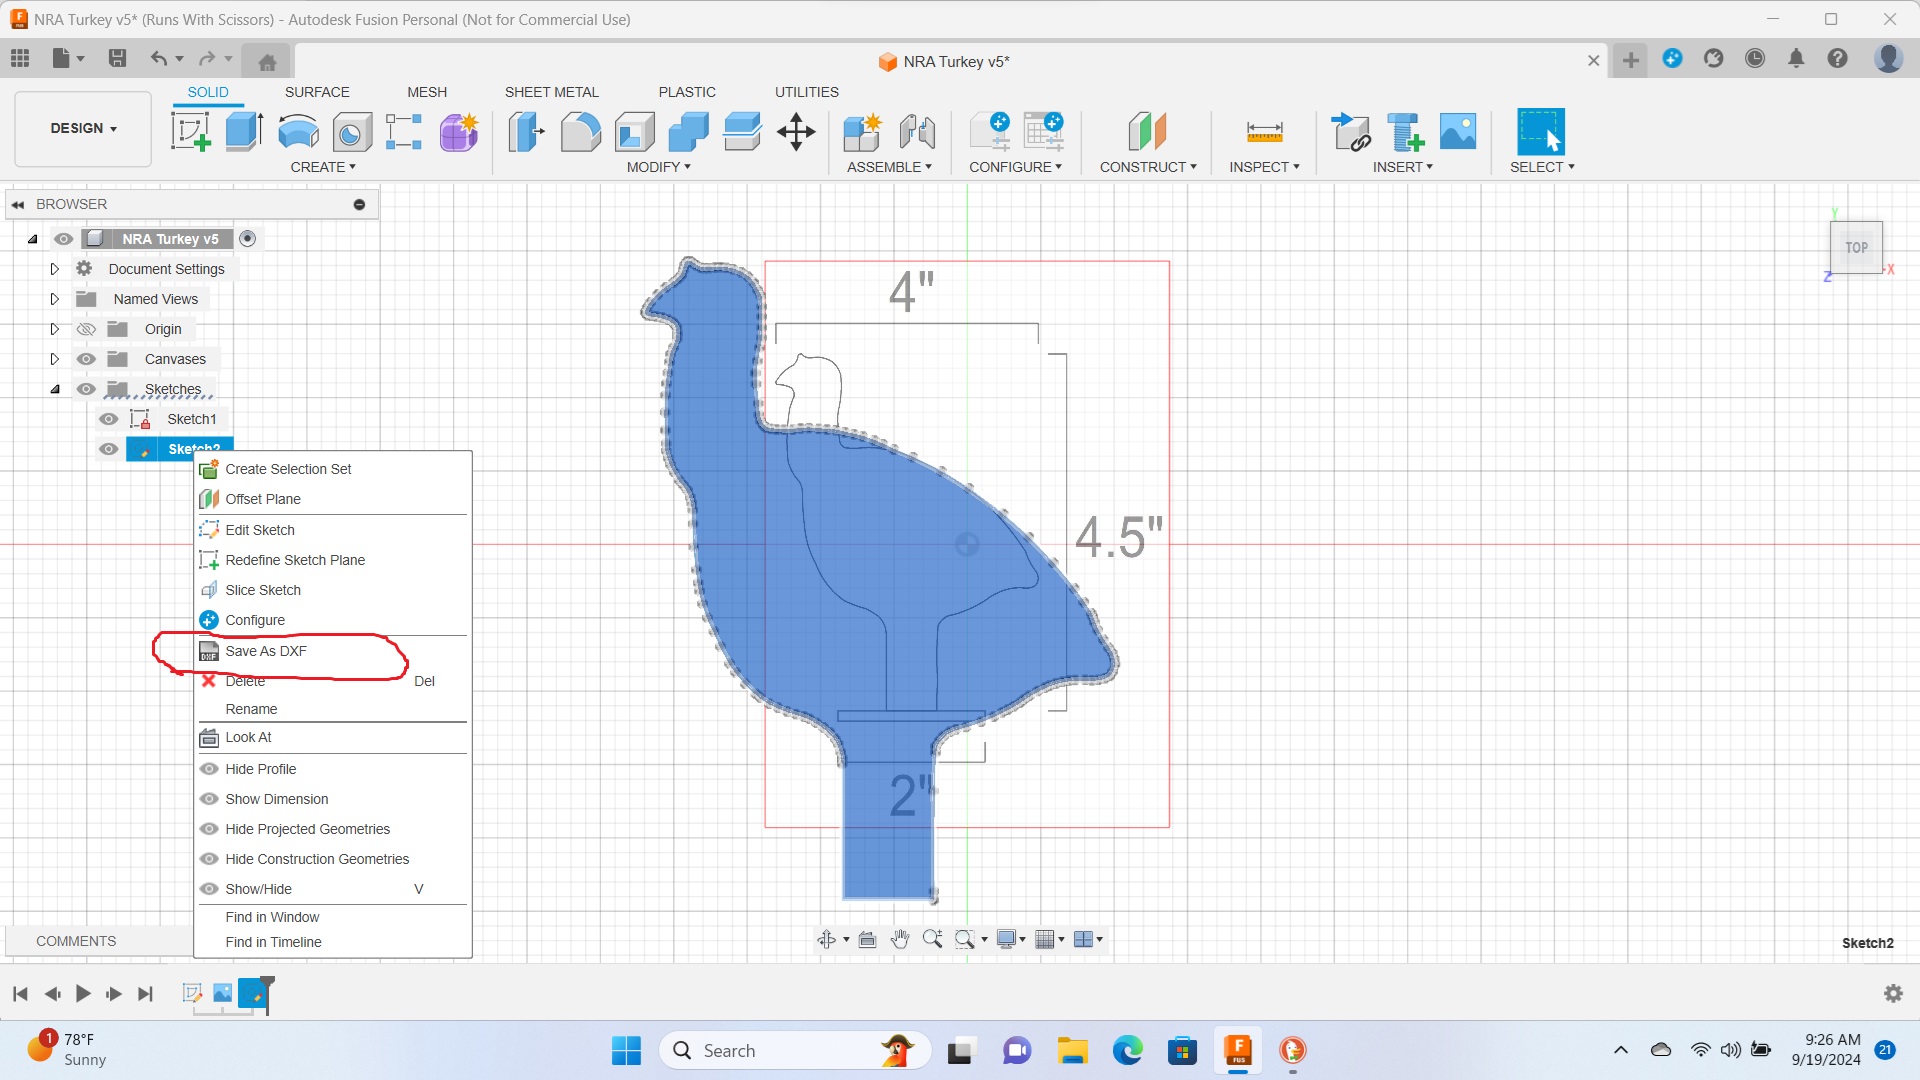Jump timeline to the end

click(145, 993)
